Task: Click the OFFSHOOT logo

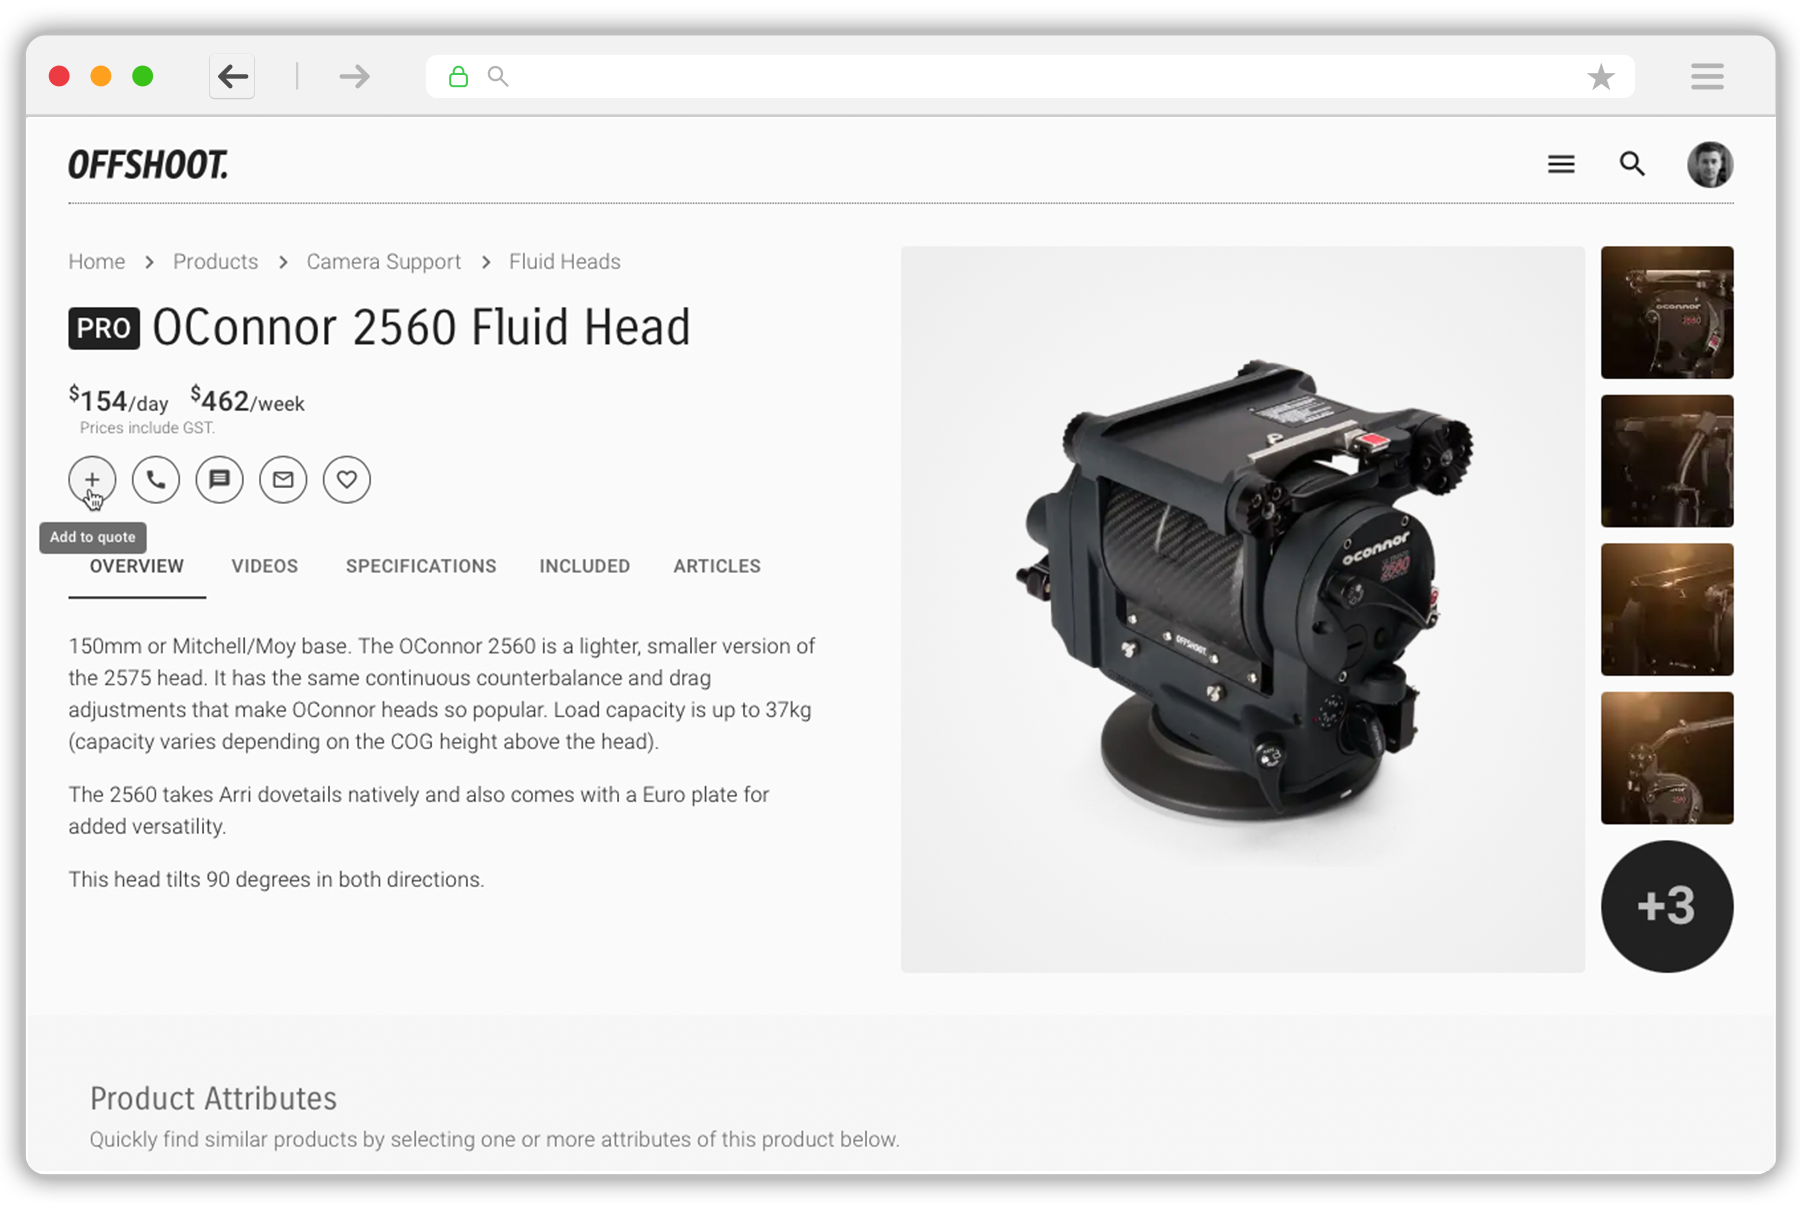Action: [148, 165]
